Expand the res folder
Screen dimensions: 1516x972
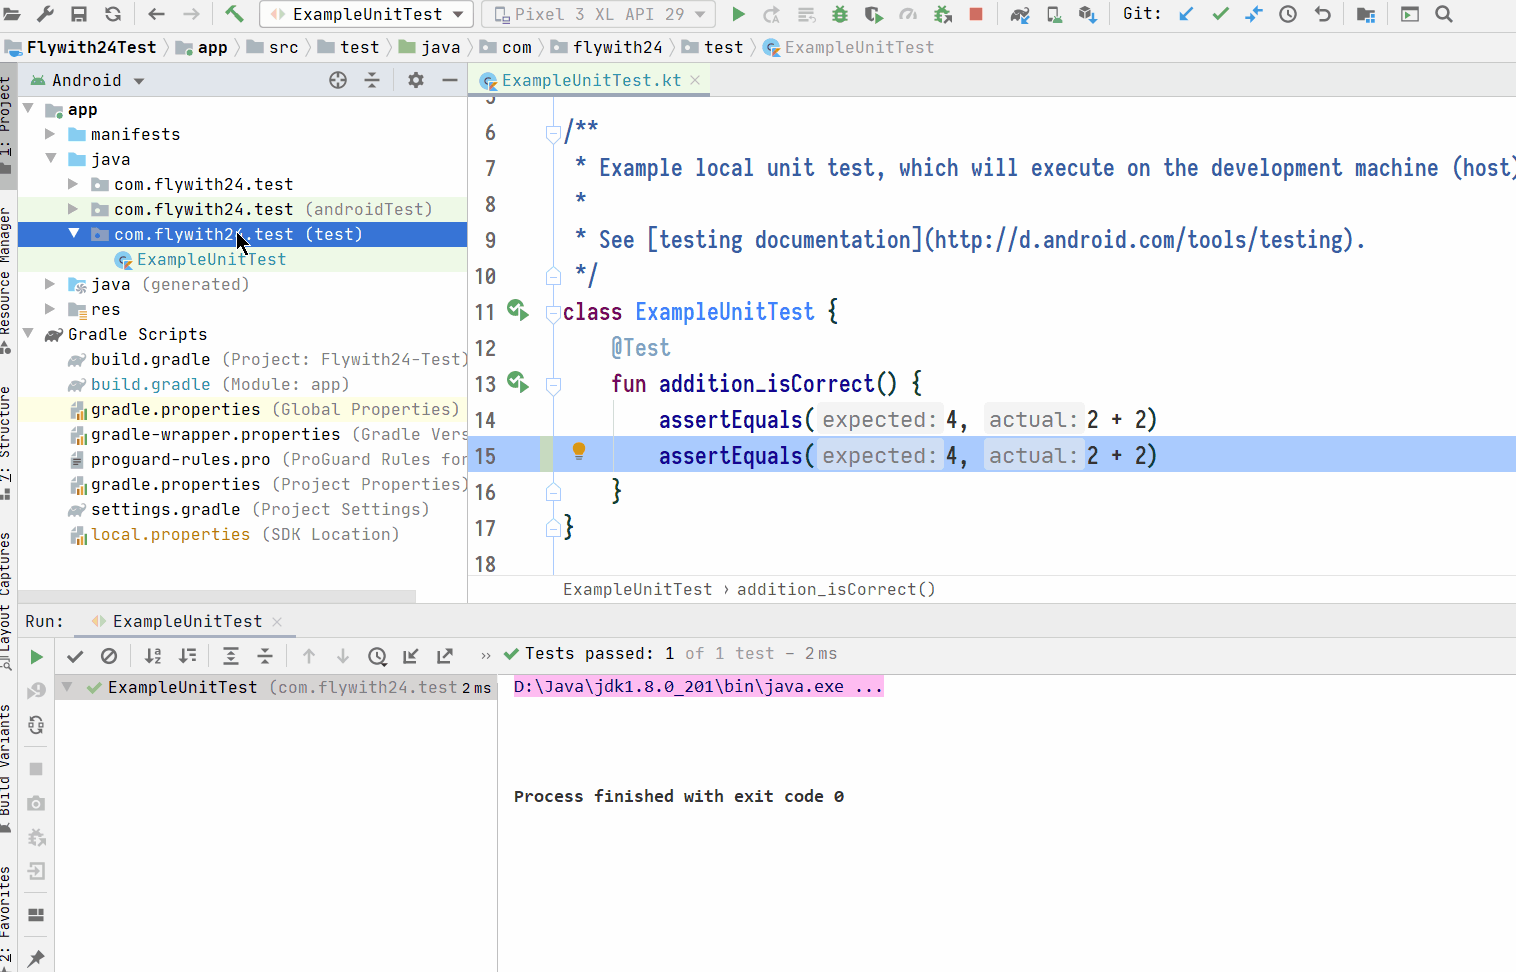pyautogui.click(x=50, y=309)
